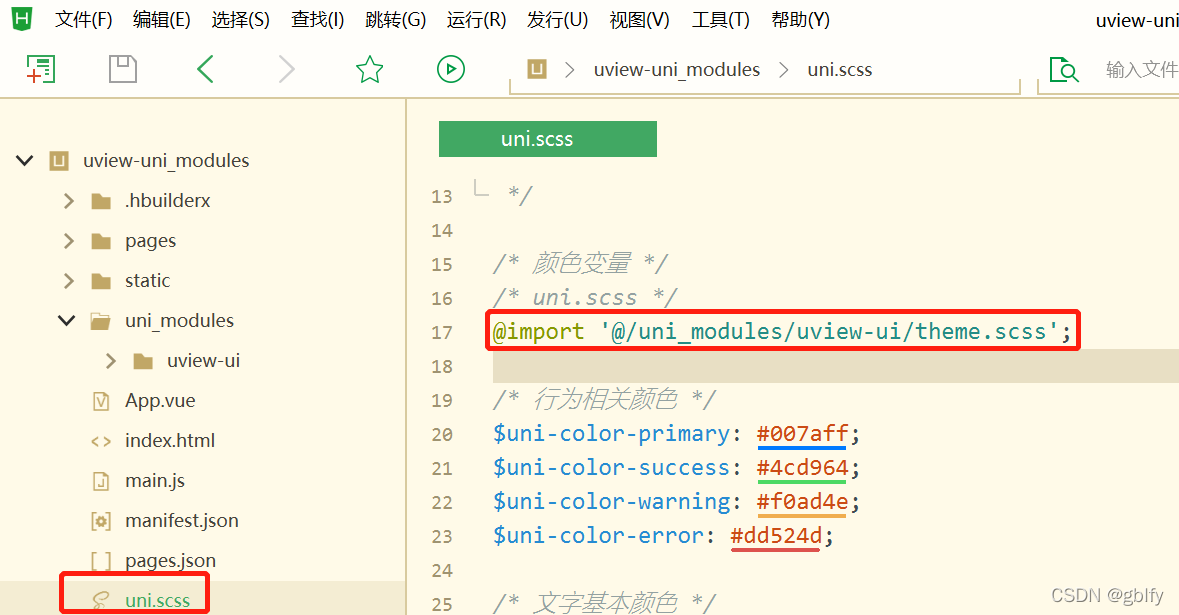Click the main.js file icon
Image resolution: width=1179 pixels, height=615 pixels.
pos(101,481)
